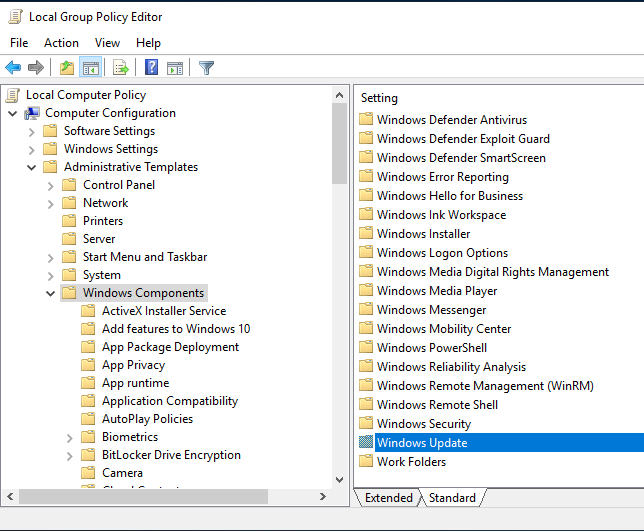This screenshot has width=644, height=531.
Task: Select App runtime tree item
Action: coord(136,383)
